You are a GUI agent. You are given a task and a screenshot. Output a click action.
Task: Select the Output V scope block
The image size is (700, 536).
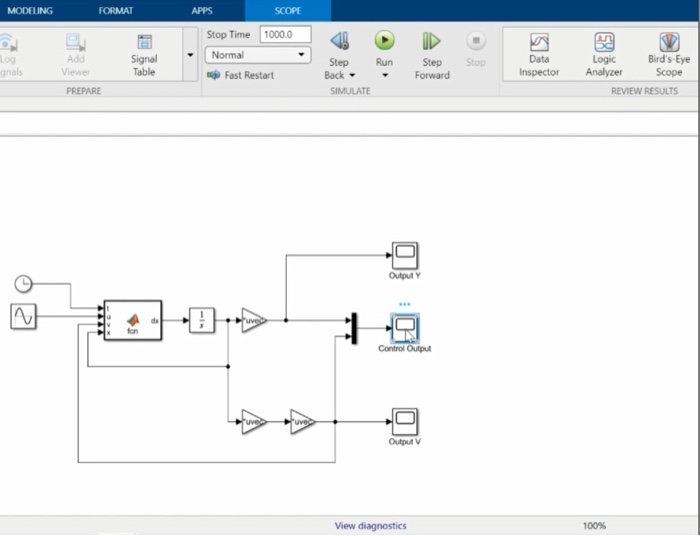click(x=405, y=422)
